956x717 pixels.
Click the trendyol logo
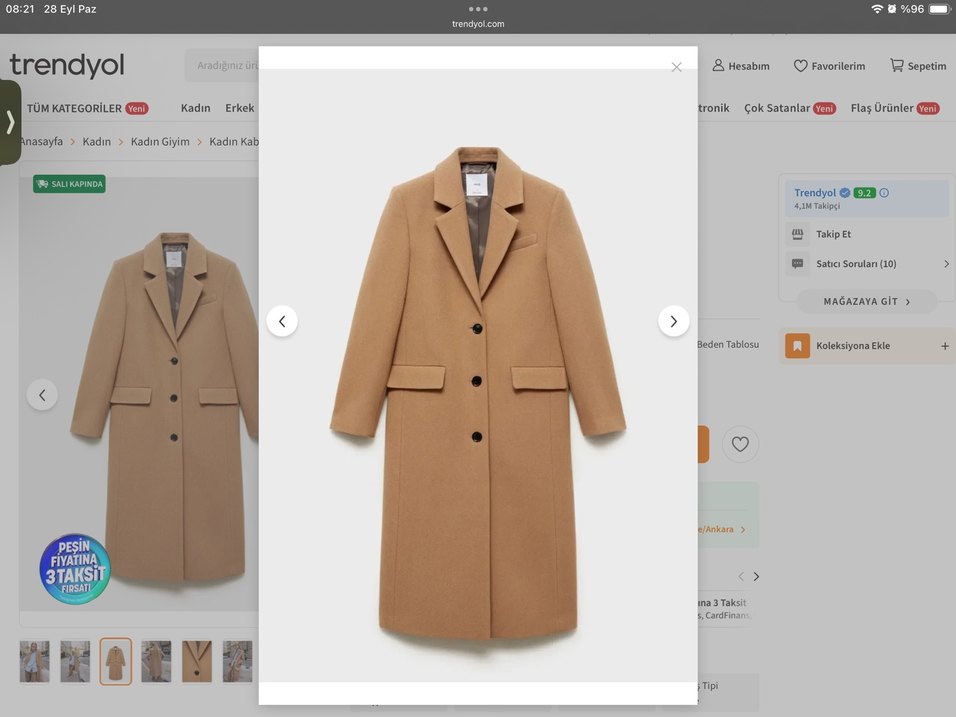click(x=67, y=66)
